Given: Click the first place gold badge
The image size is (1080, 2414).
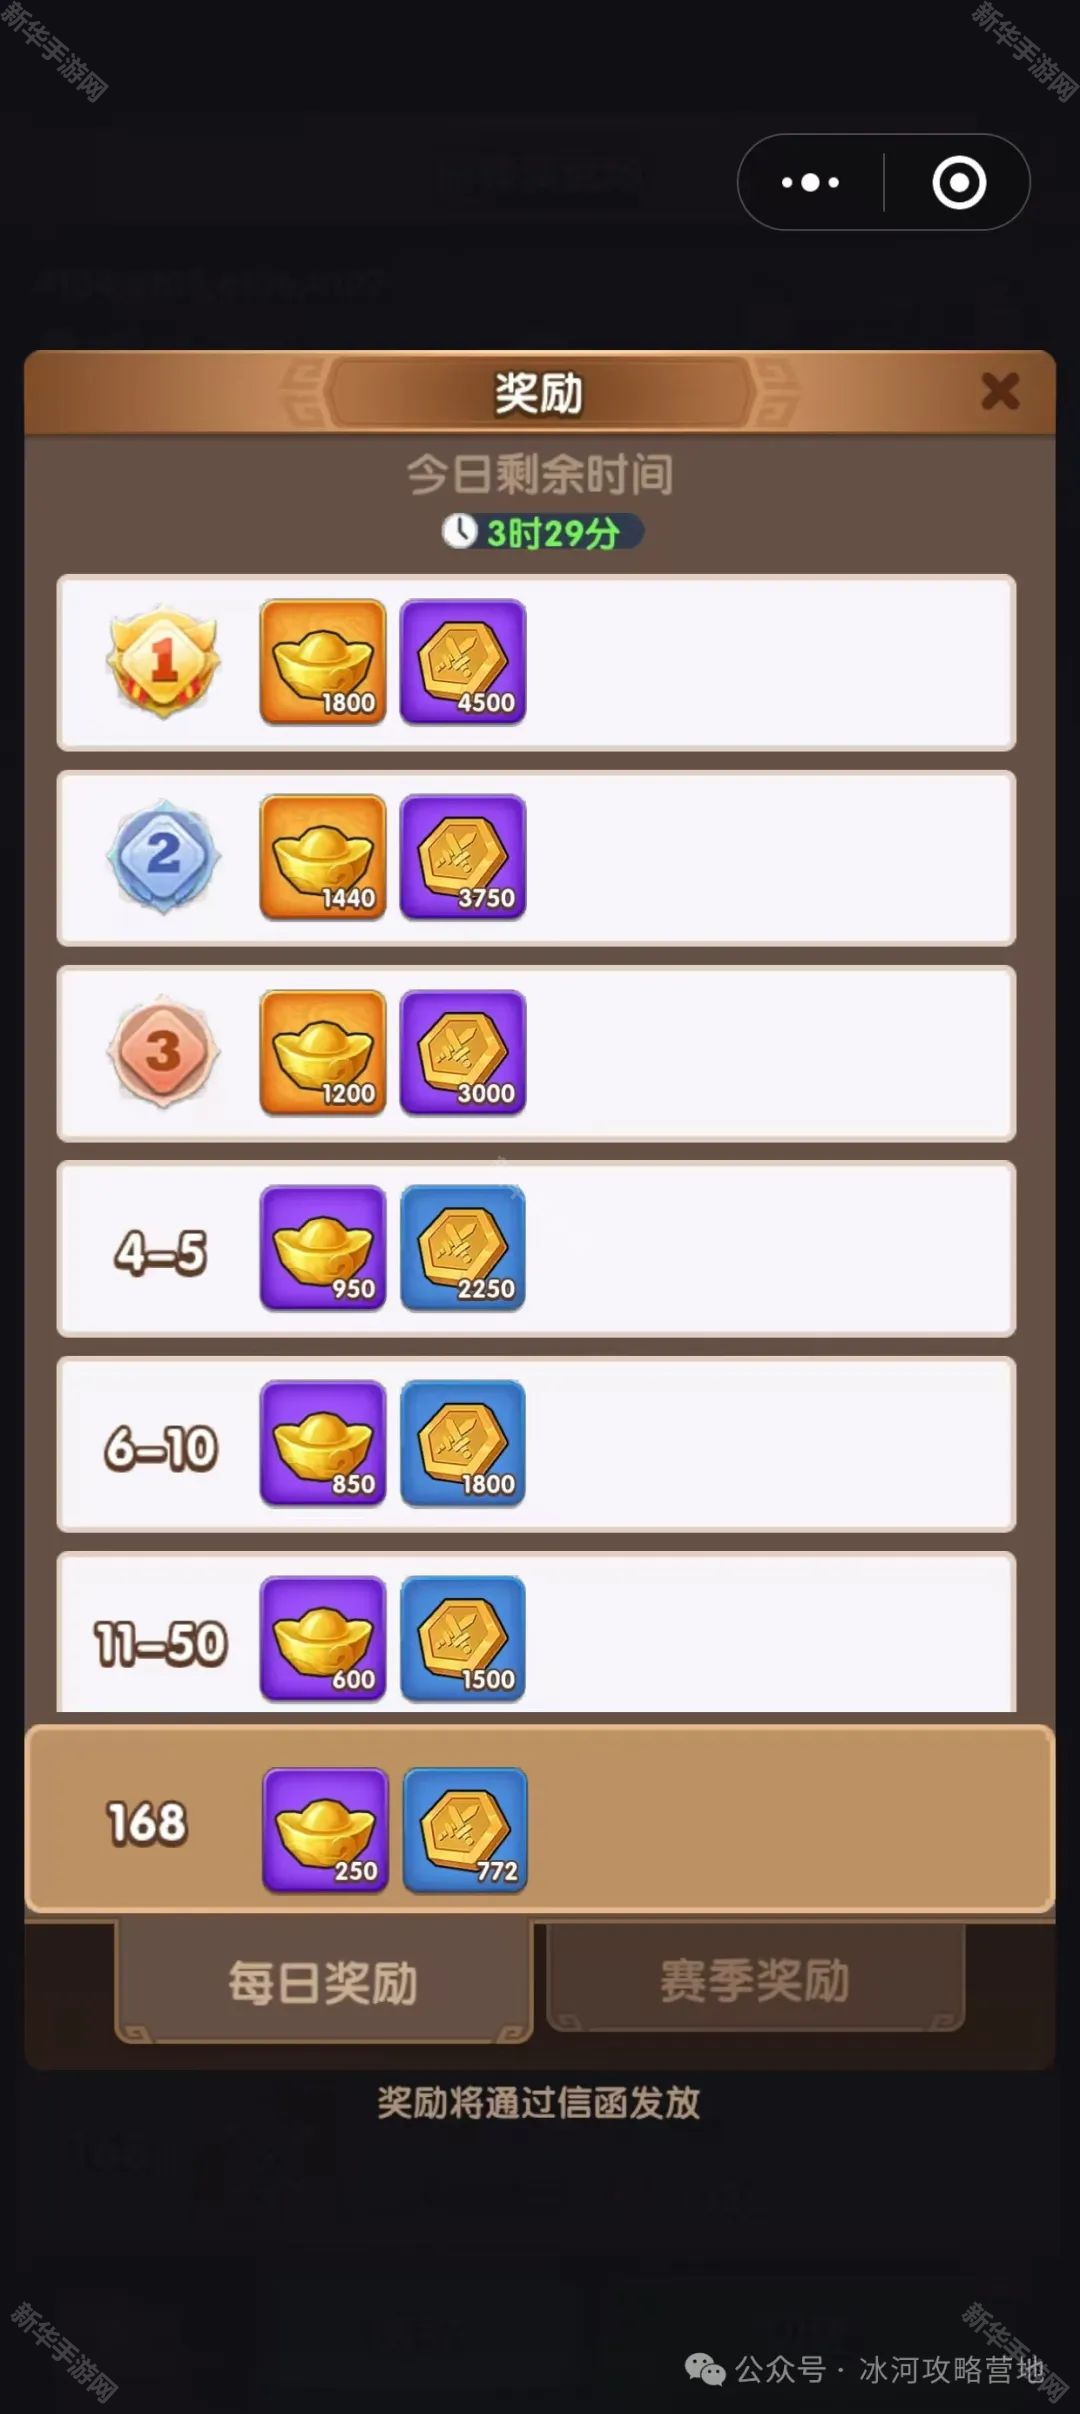Looking at the screenshot, I should point(163,661).
